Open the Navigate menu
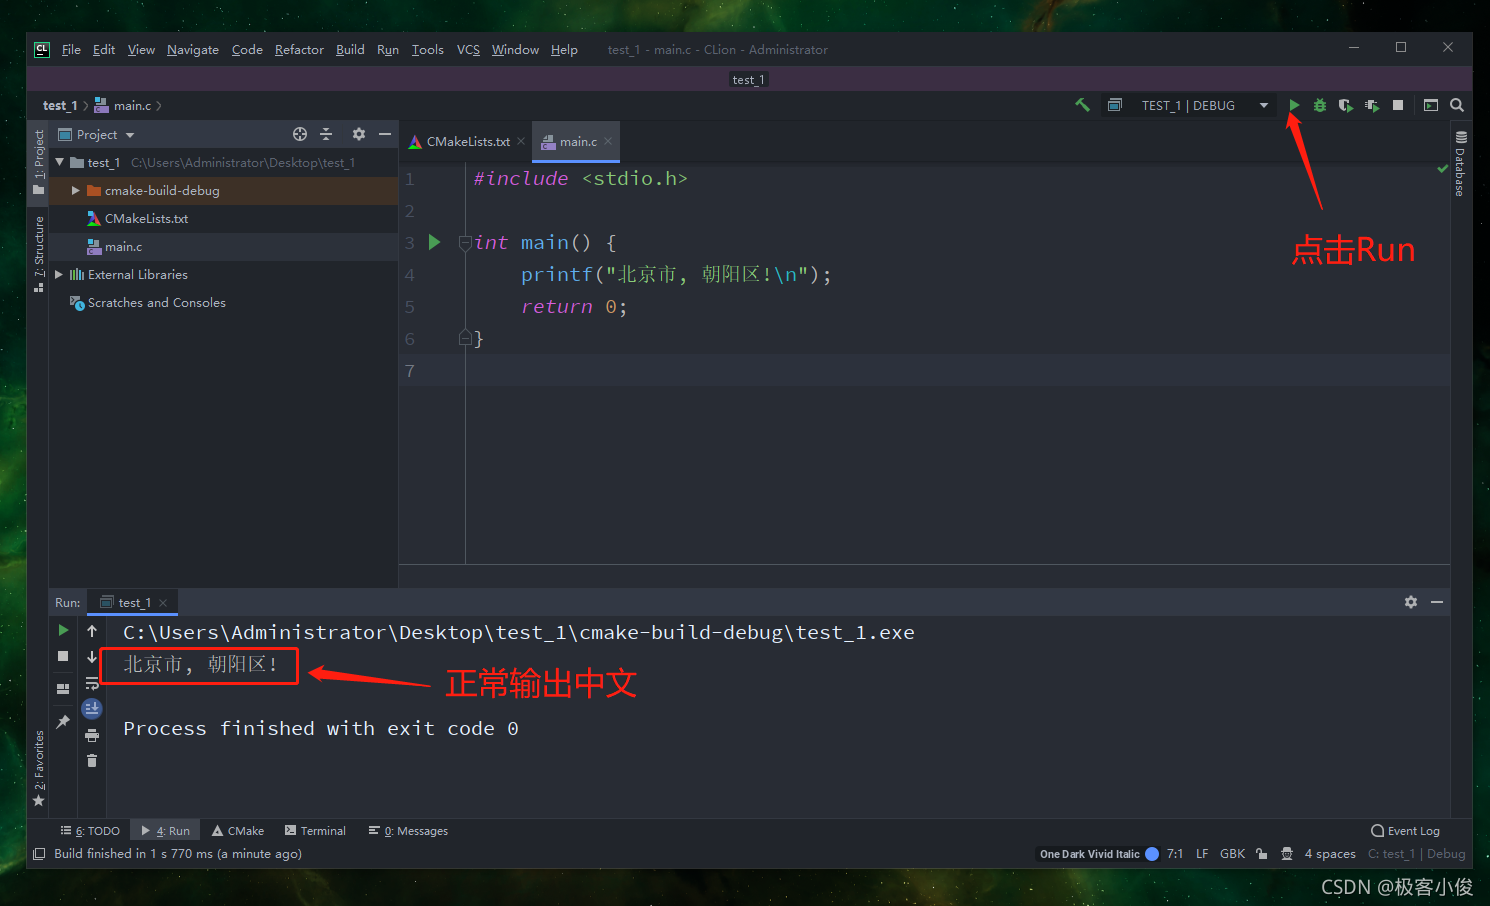 (193, 49)
